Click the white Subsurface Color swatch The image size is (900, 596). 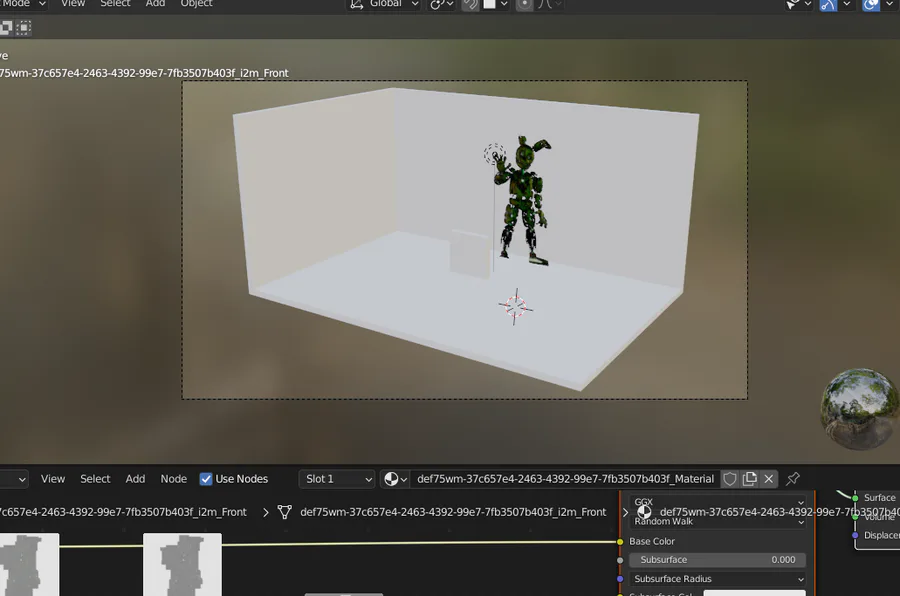[x=754, y=593]
